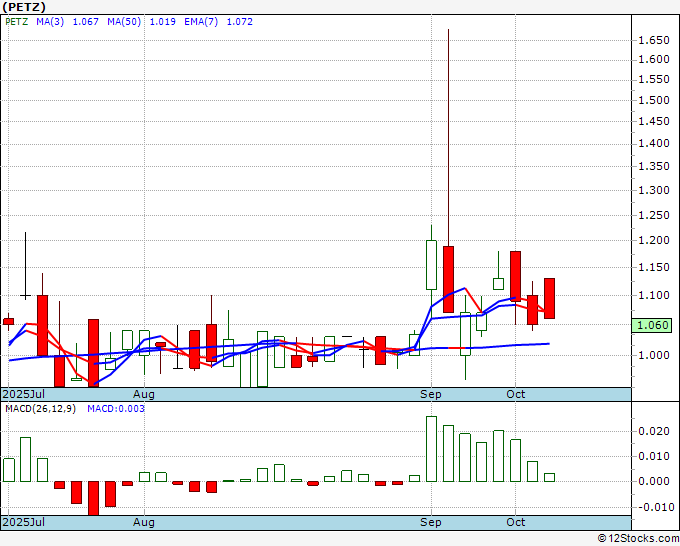This screenshot has width=680, height=546.
Task: Click Oct on the price chart timeline
Action: coord(516,394)
